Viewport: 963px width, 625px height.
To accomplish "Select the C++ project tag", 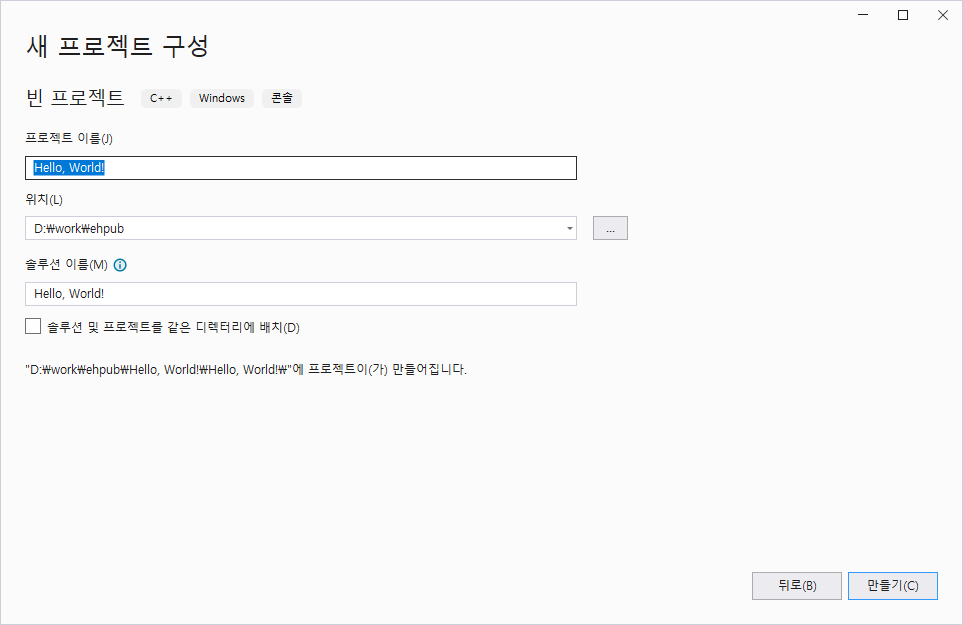I will [x=160, y=98].
